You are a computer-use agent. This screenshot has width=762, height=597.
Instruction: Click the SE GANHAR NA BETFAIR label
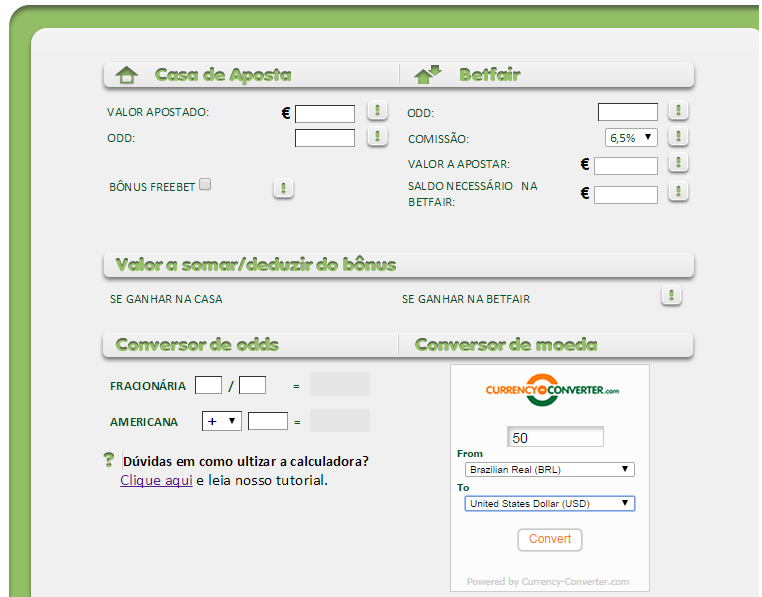point(466,299)
